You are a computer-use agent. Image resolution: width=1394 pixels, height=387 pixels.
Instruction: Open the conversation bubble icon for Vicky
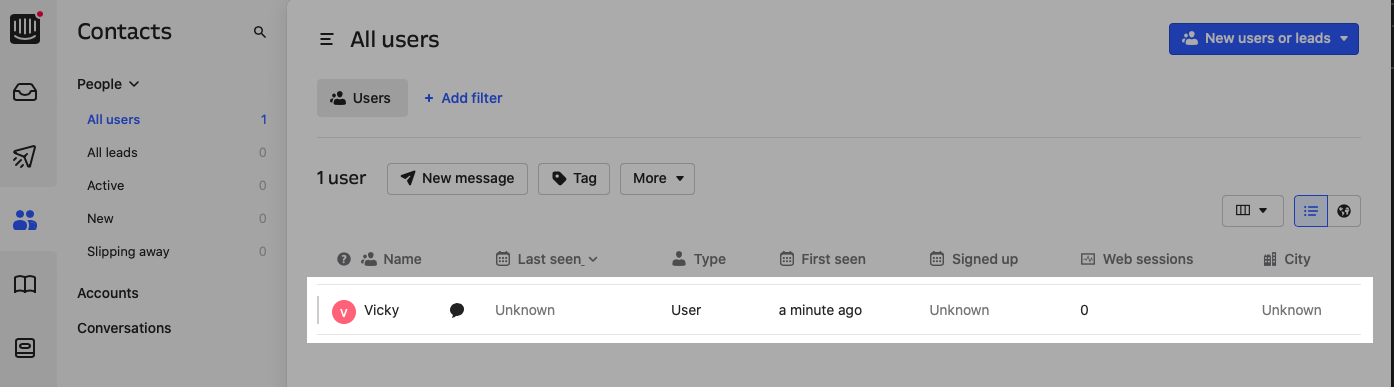click(457, 310)
